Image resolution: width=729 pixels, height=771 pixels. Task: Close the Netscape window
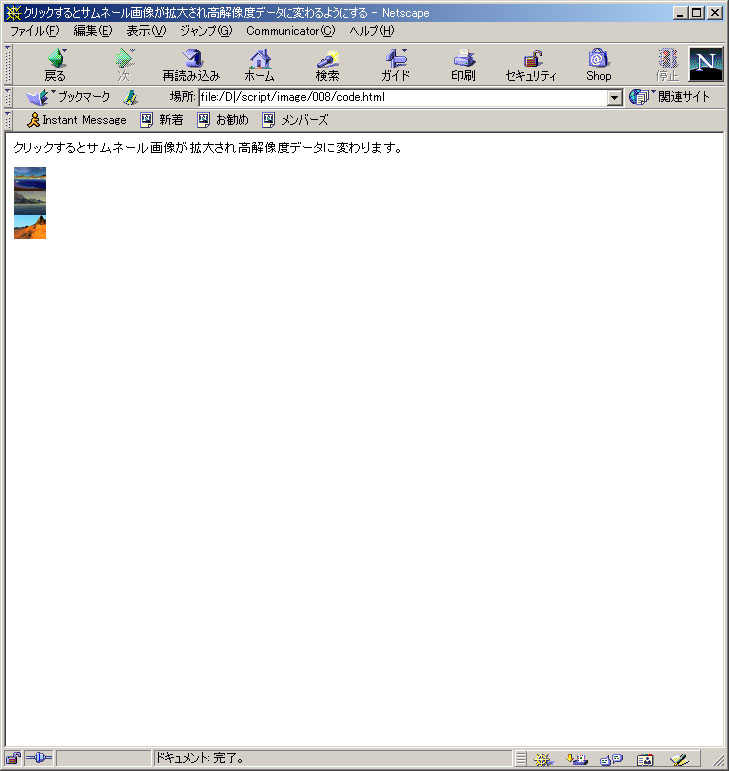pos(715,13)
